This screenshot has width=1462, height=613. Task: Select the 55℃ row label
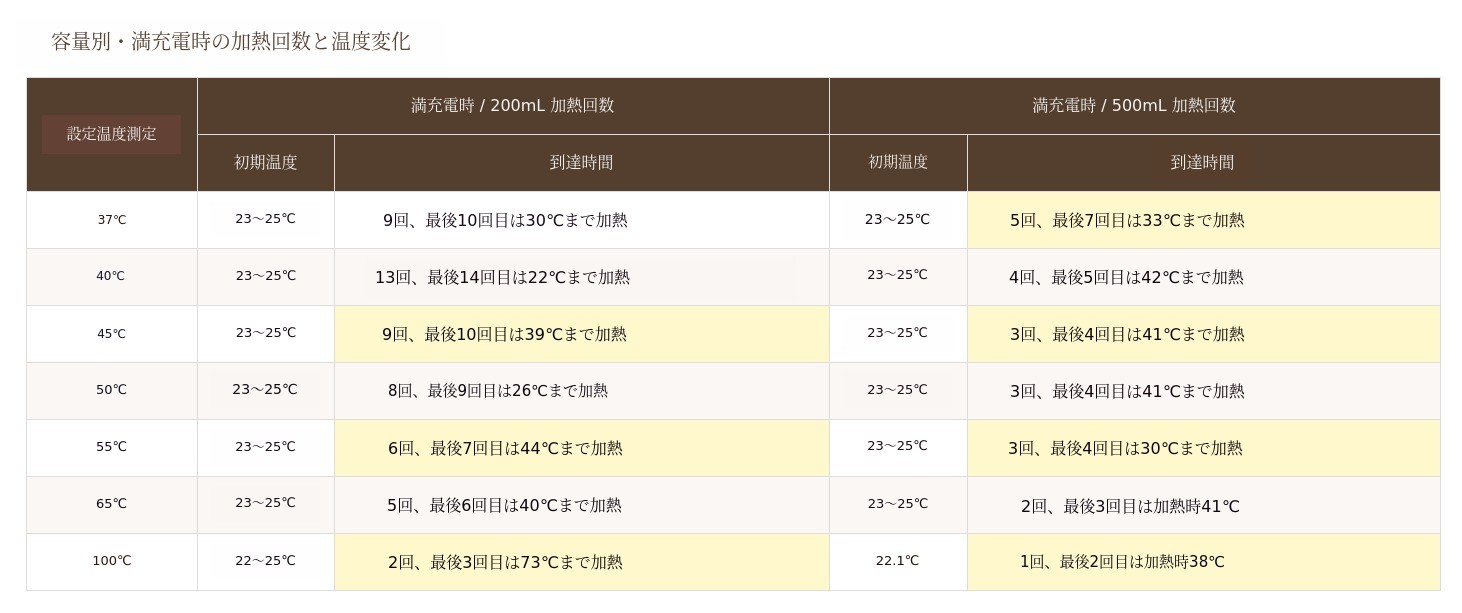pyautogui.click(x=111, y=447)
